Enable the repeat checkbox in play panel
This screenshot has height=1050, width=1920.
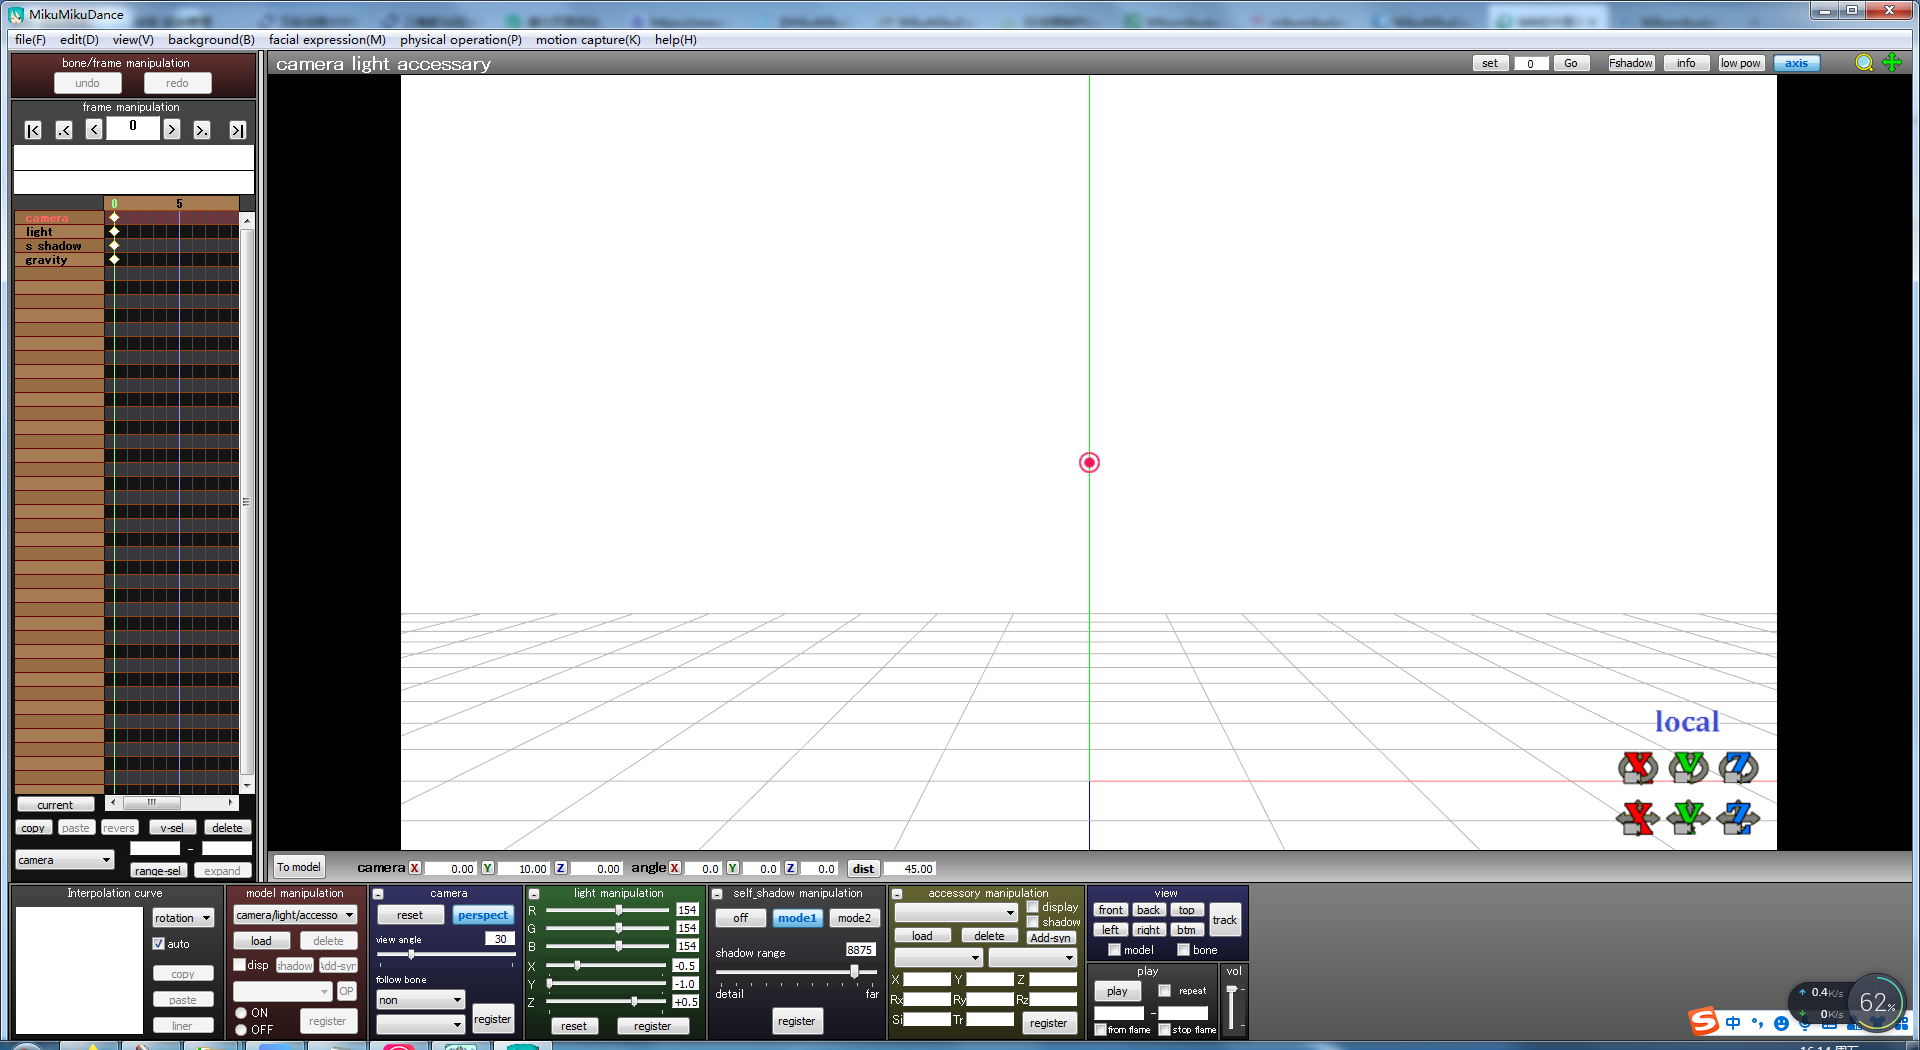[x=1163, y=990]
